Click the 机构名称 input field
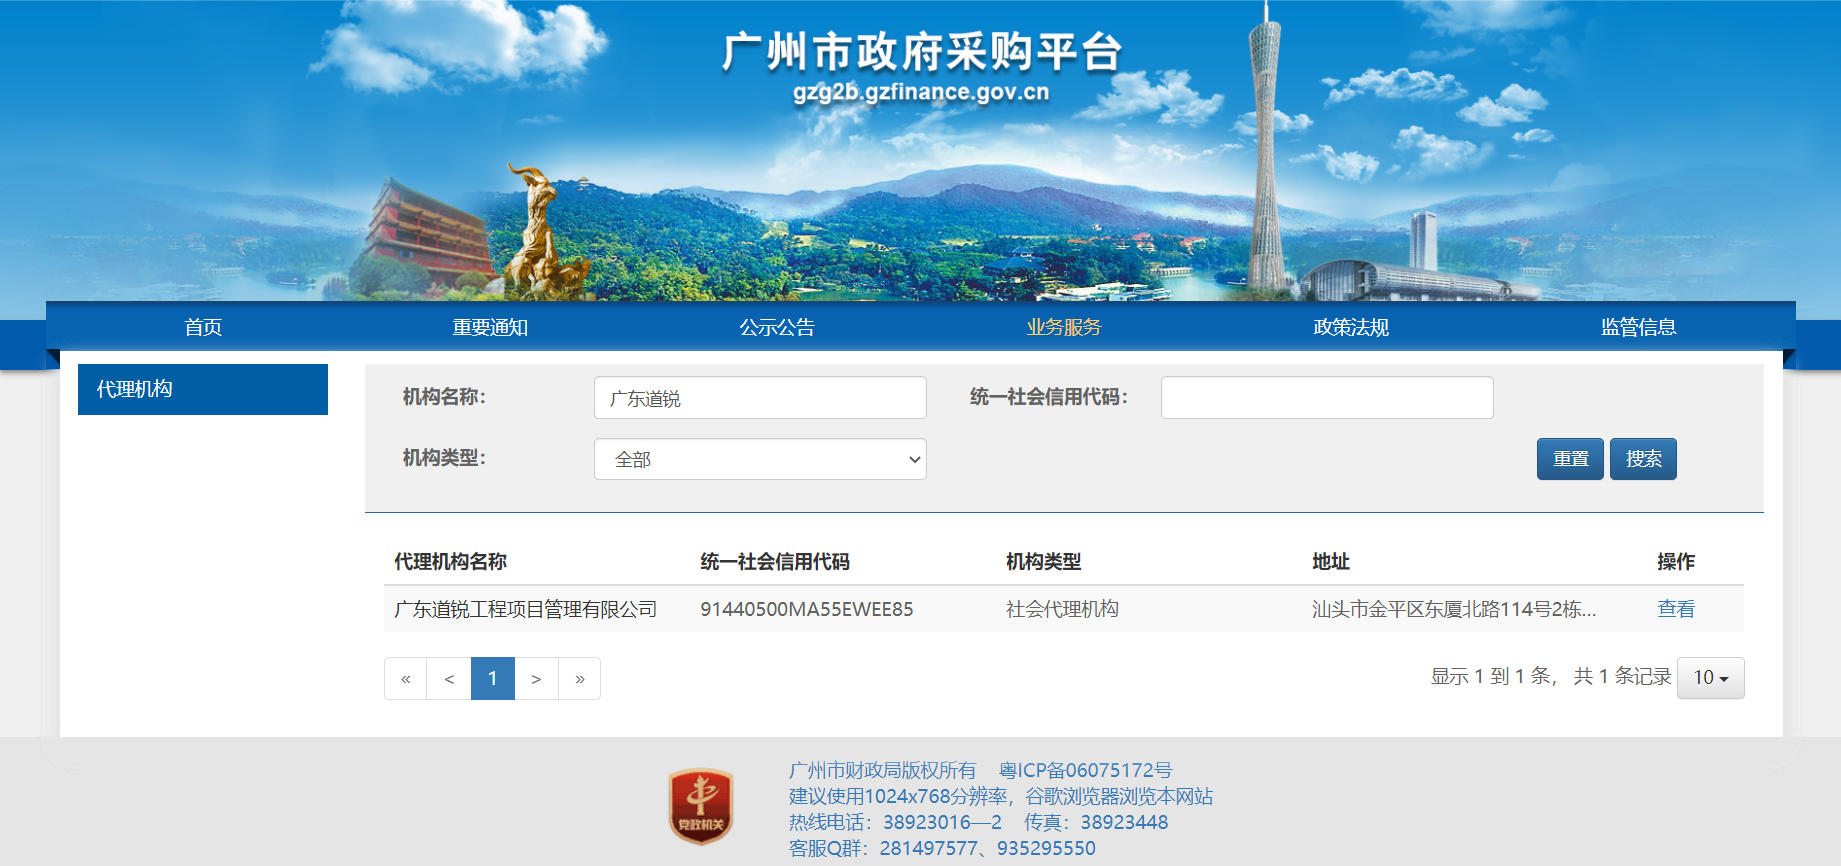Viewport: 1841px width, 866px height. pos(760,398)
